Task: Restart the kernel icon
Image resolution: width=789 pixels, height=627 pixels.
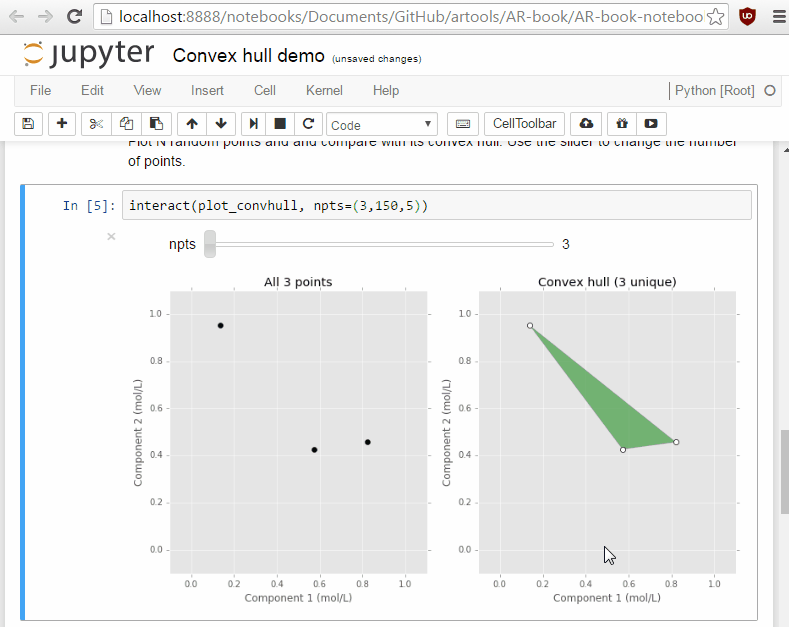Action: [309, 124]
